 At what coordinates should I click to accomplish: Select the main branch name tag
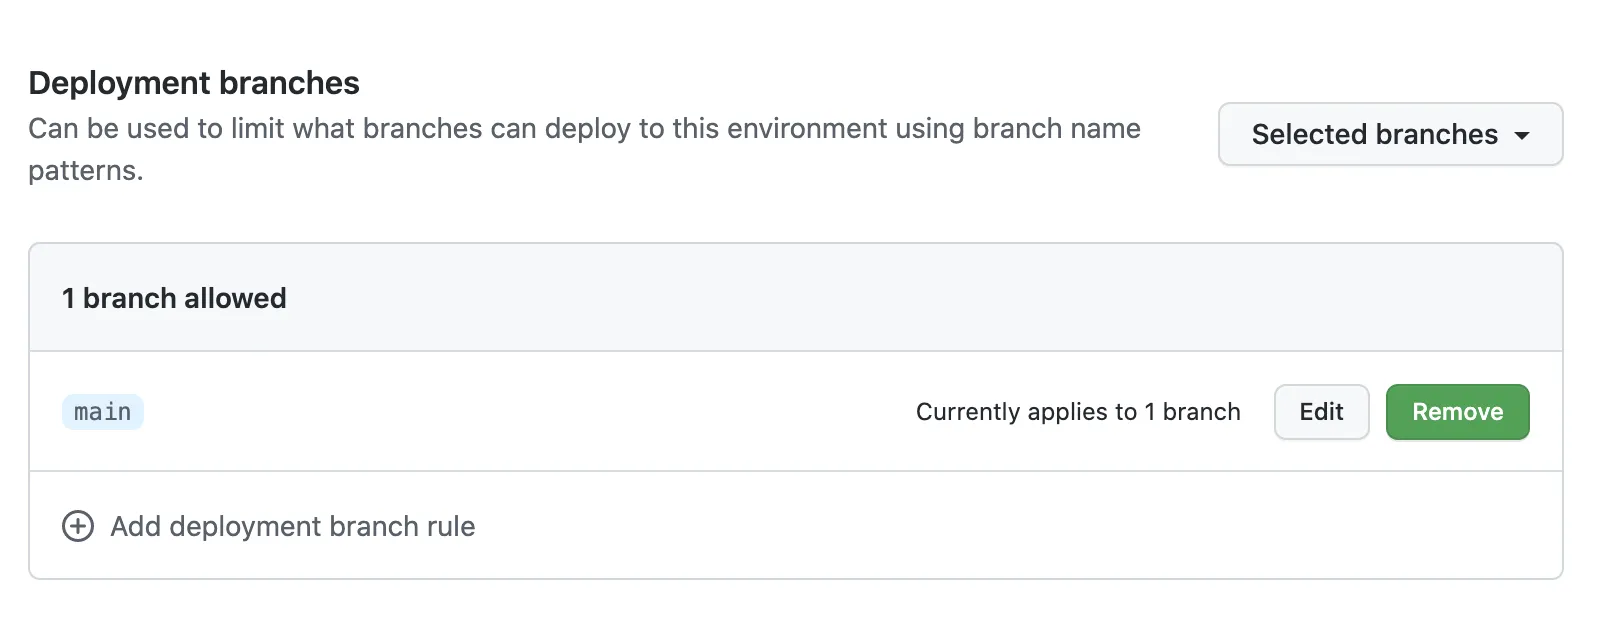tap(103, 412)
